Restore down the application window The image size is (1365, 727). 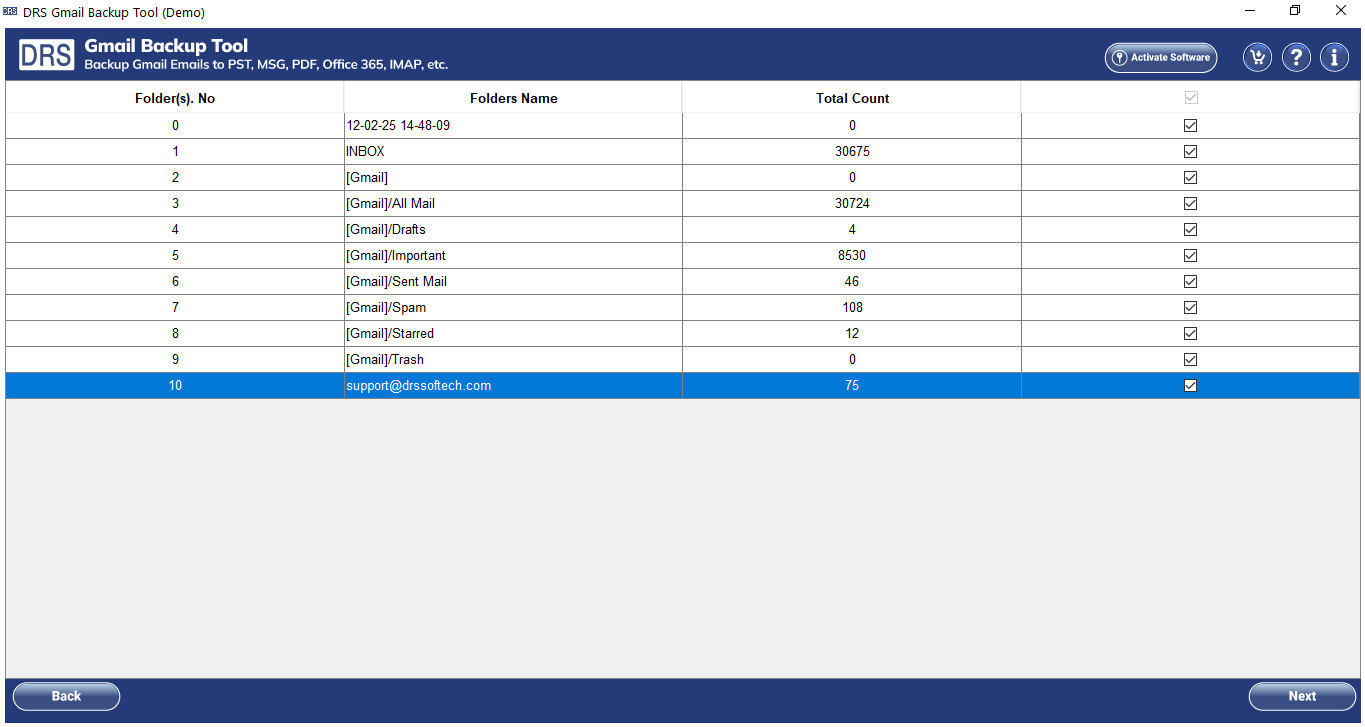(x=1295, y=11)
